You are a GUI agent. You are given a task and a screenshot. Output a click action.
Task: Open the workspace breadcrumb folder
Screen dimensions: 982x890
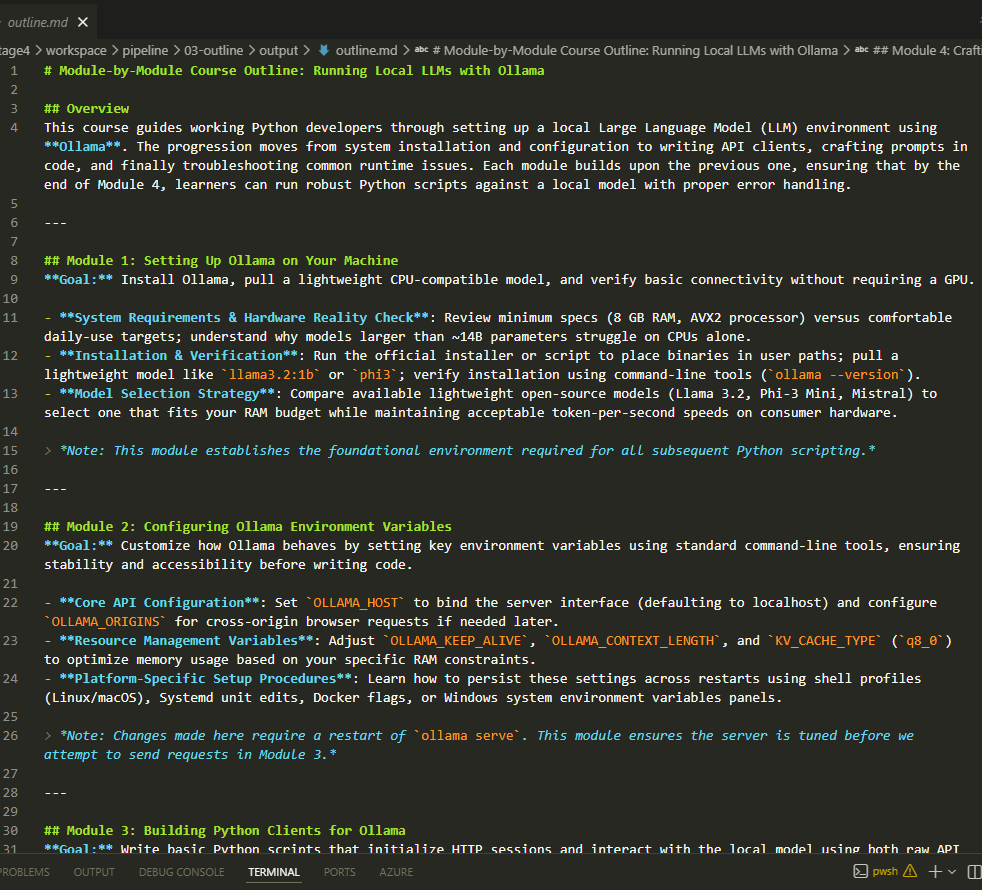pyautogui.click(x=76, y=50)
